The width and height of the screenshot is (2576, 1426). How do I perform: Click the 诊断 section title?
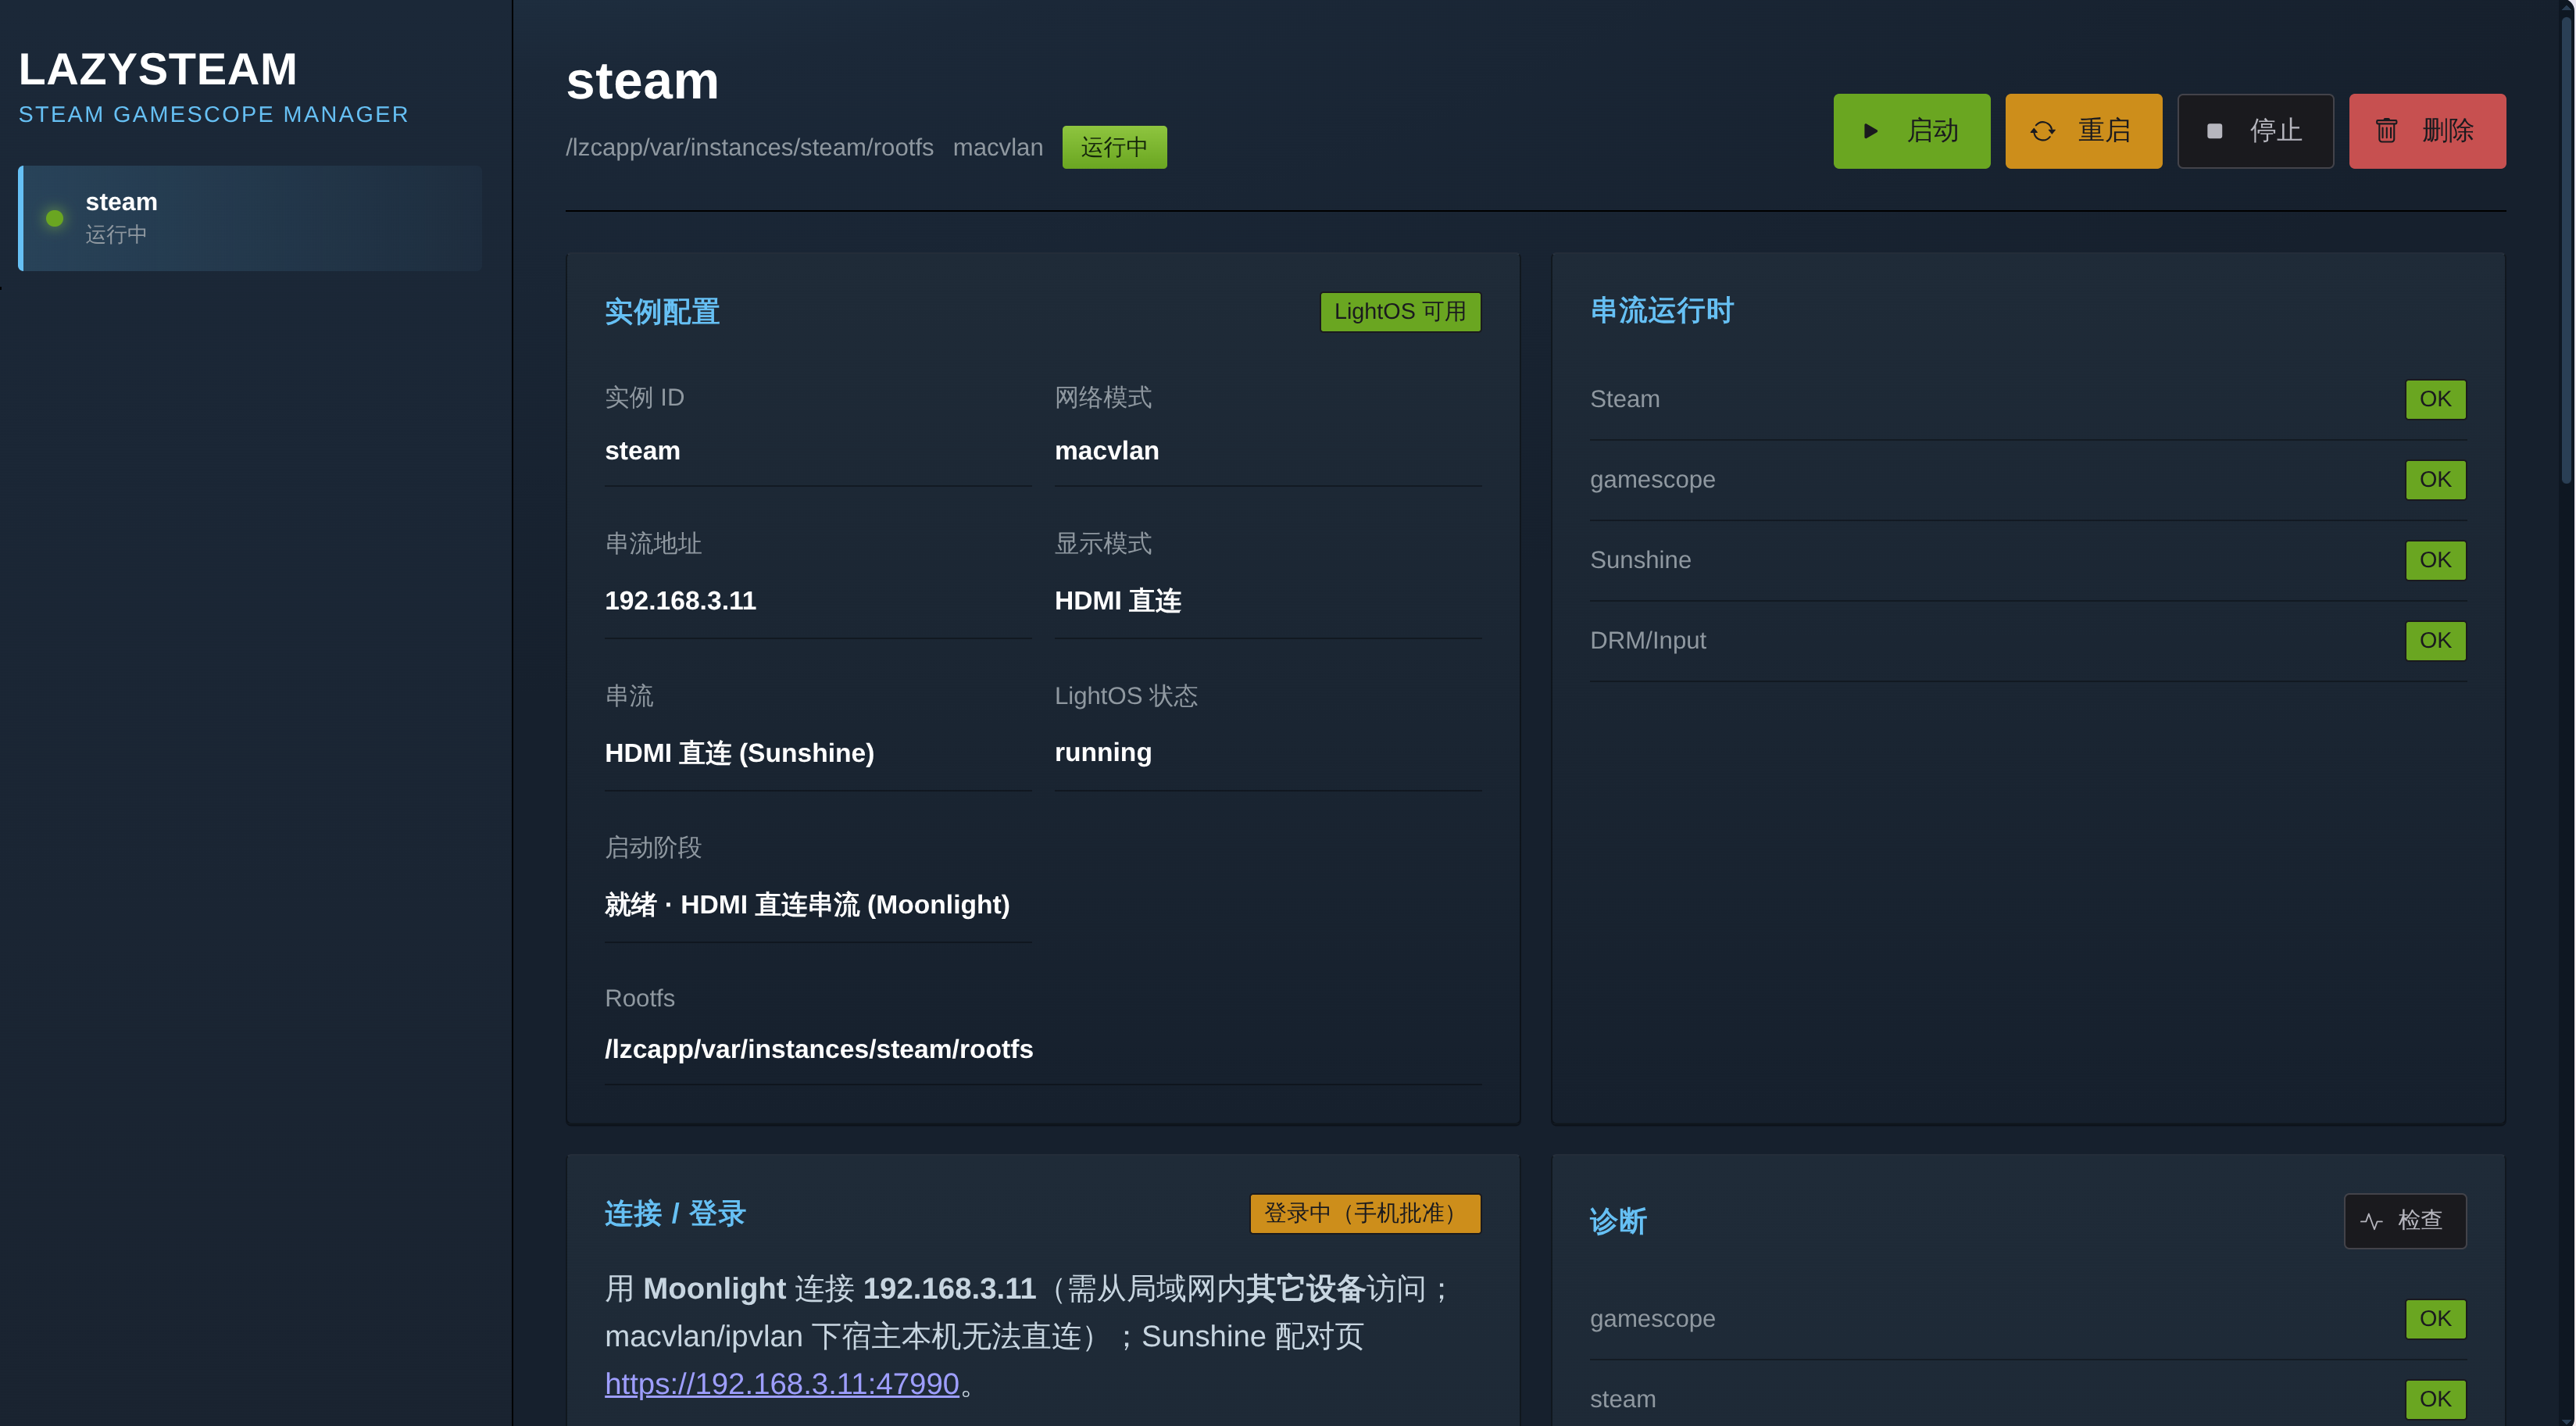1618,1221
